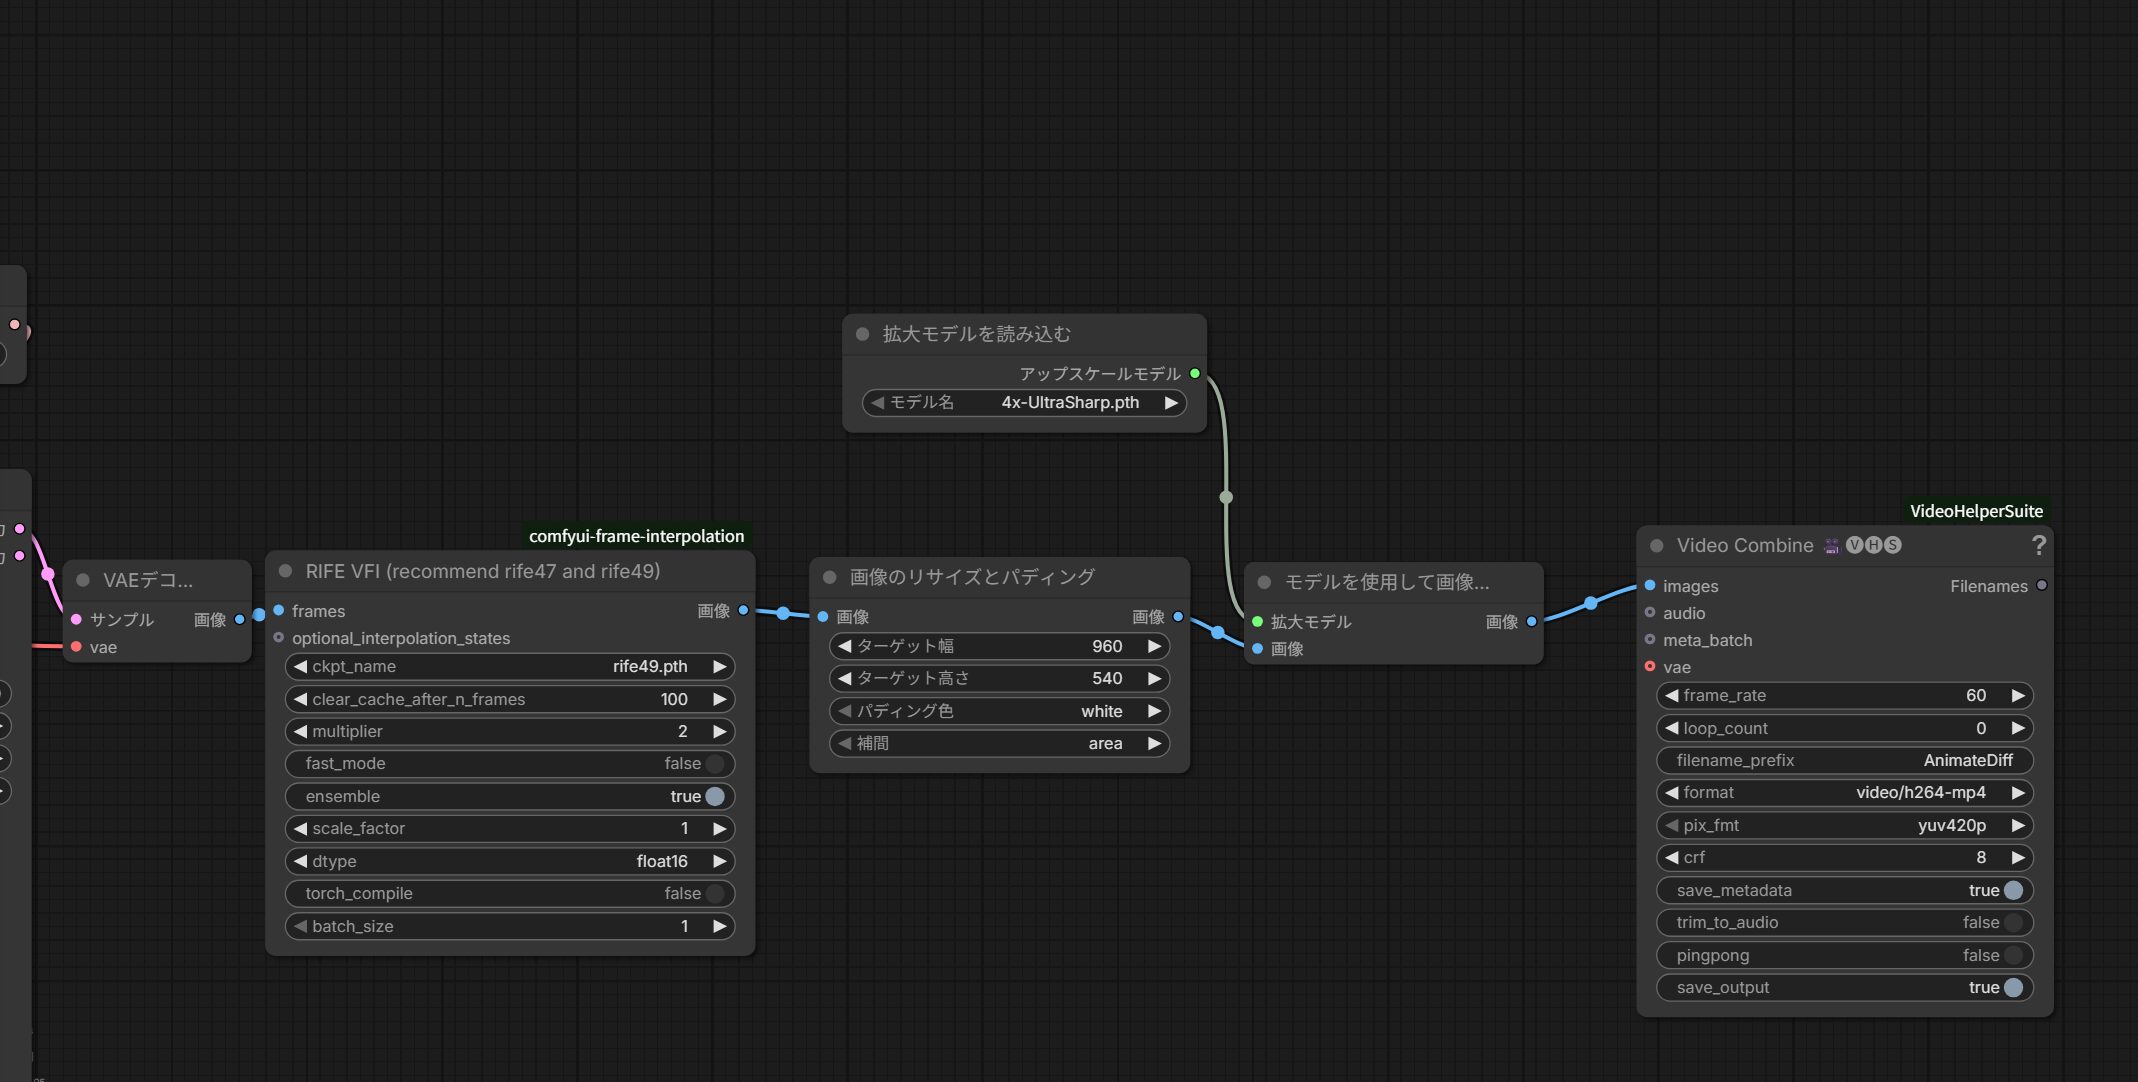The height and width of the screenshot is (1082, 2138).
Task: Collapse the 拡大モデルを読み込む node via title dot
Action: [862, 334]
